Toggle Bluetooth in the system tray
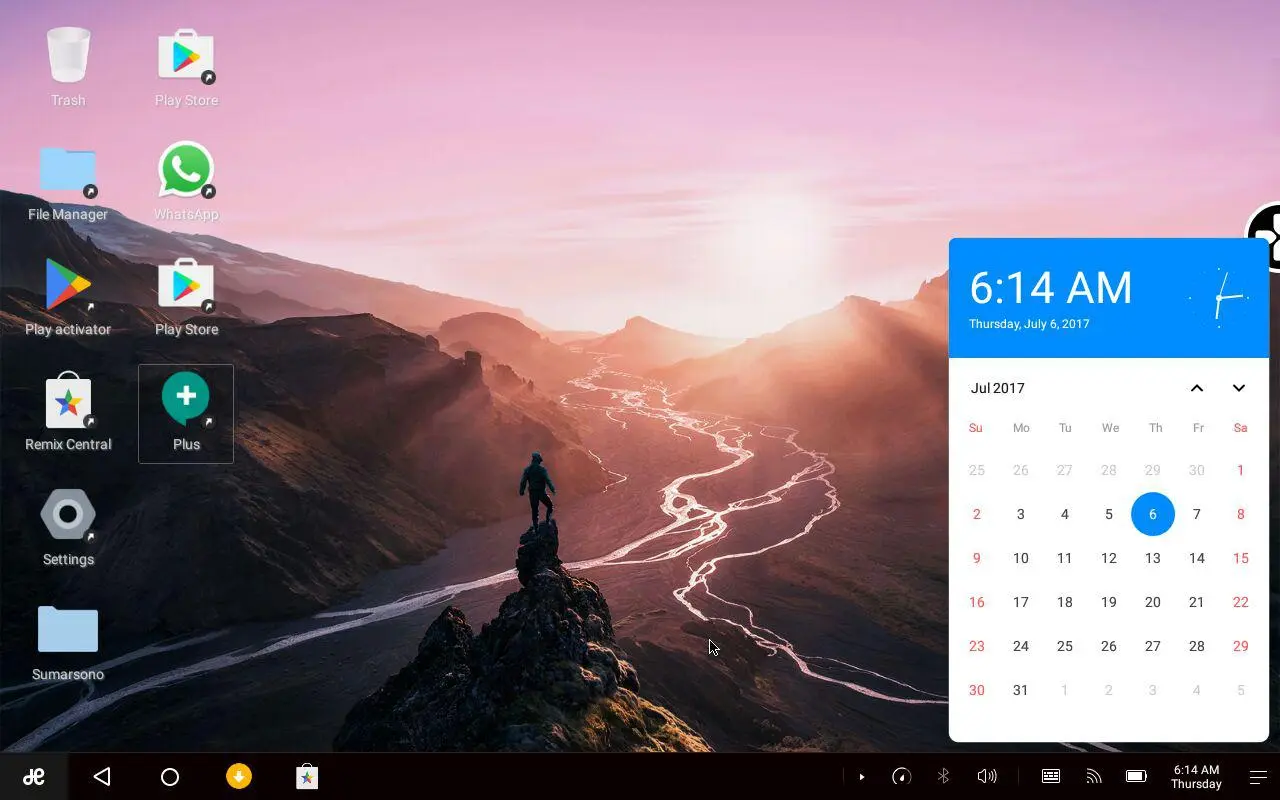Viewport: 1280px width, 800px height. [943, 776]
